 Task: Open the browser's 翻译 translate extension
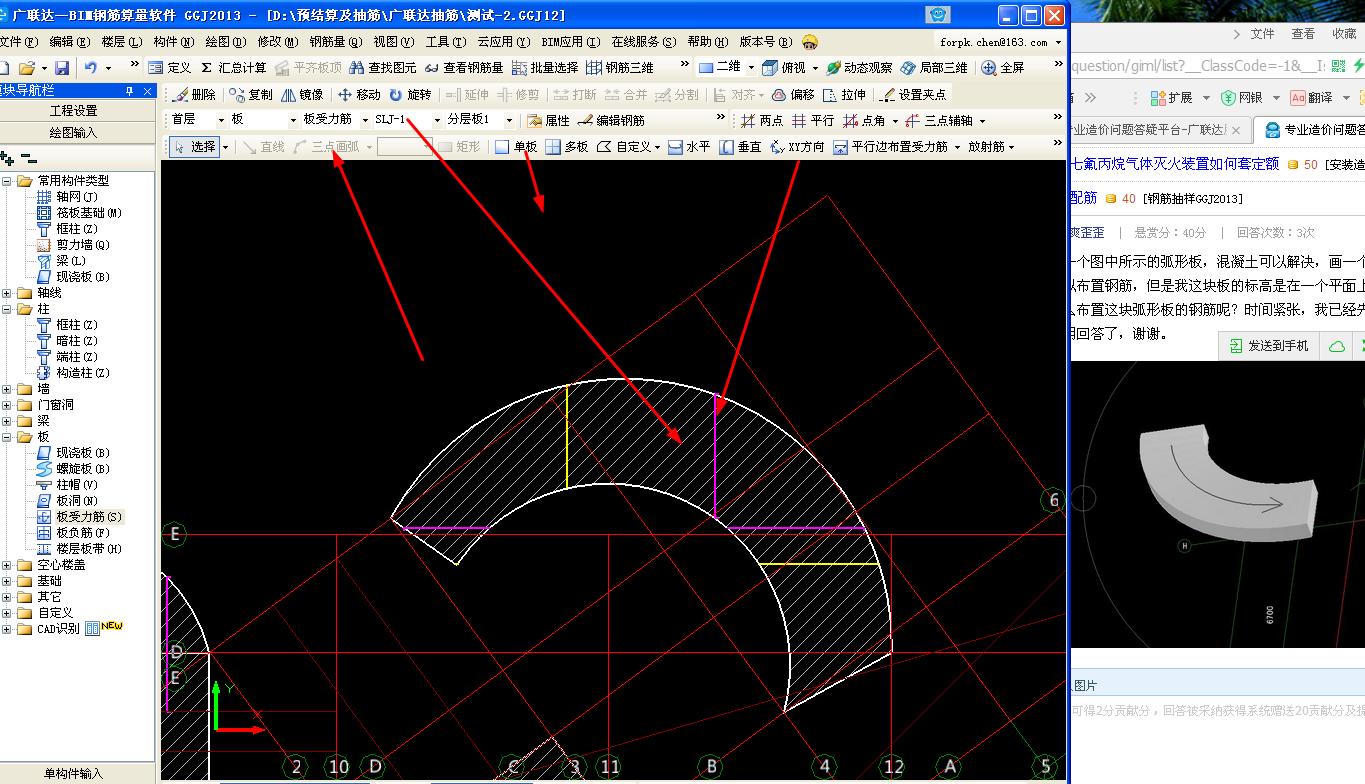click(x=1311, y=98)
